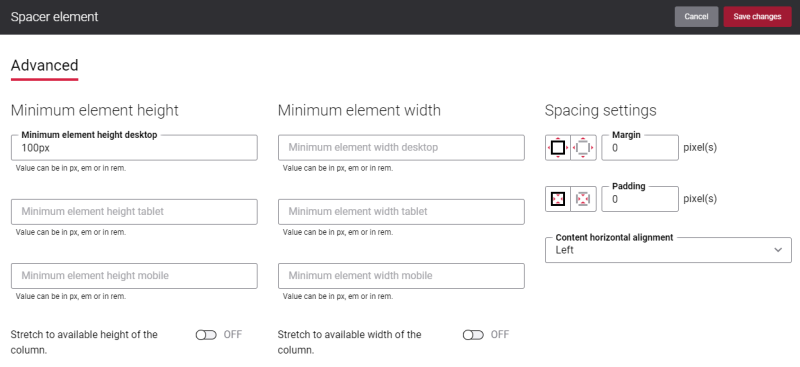Click the Minimum element height tablet field

point(134,212)
